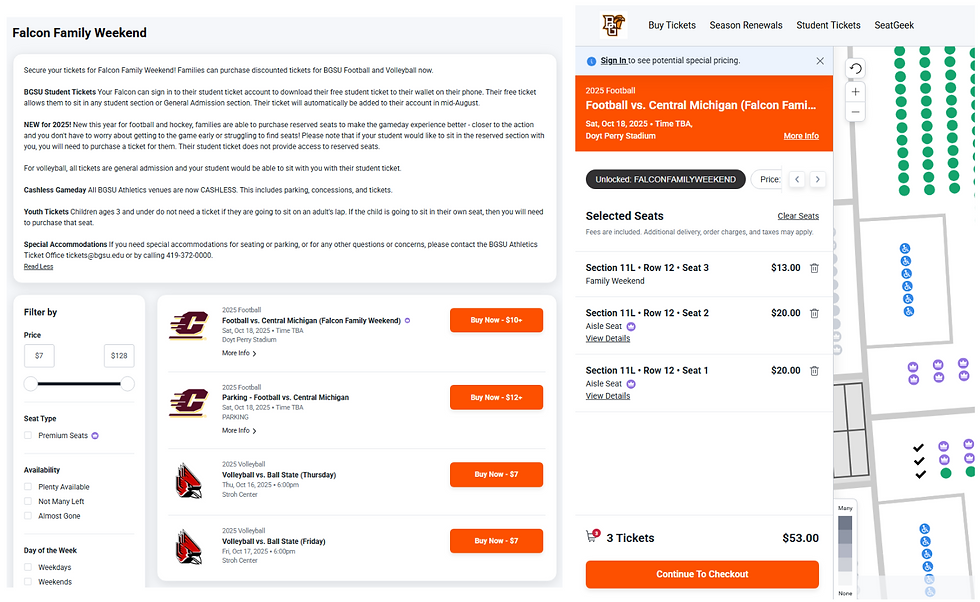This screenshot has height=602, width=980.
Task: Expand More Info under Football vs. Central Michigan
Action: click(239, 353)
